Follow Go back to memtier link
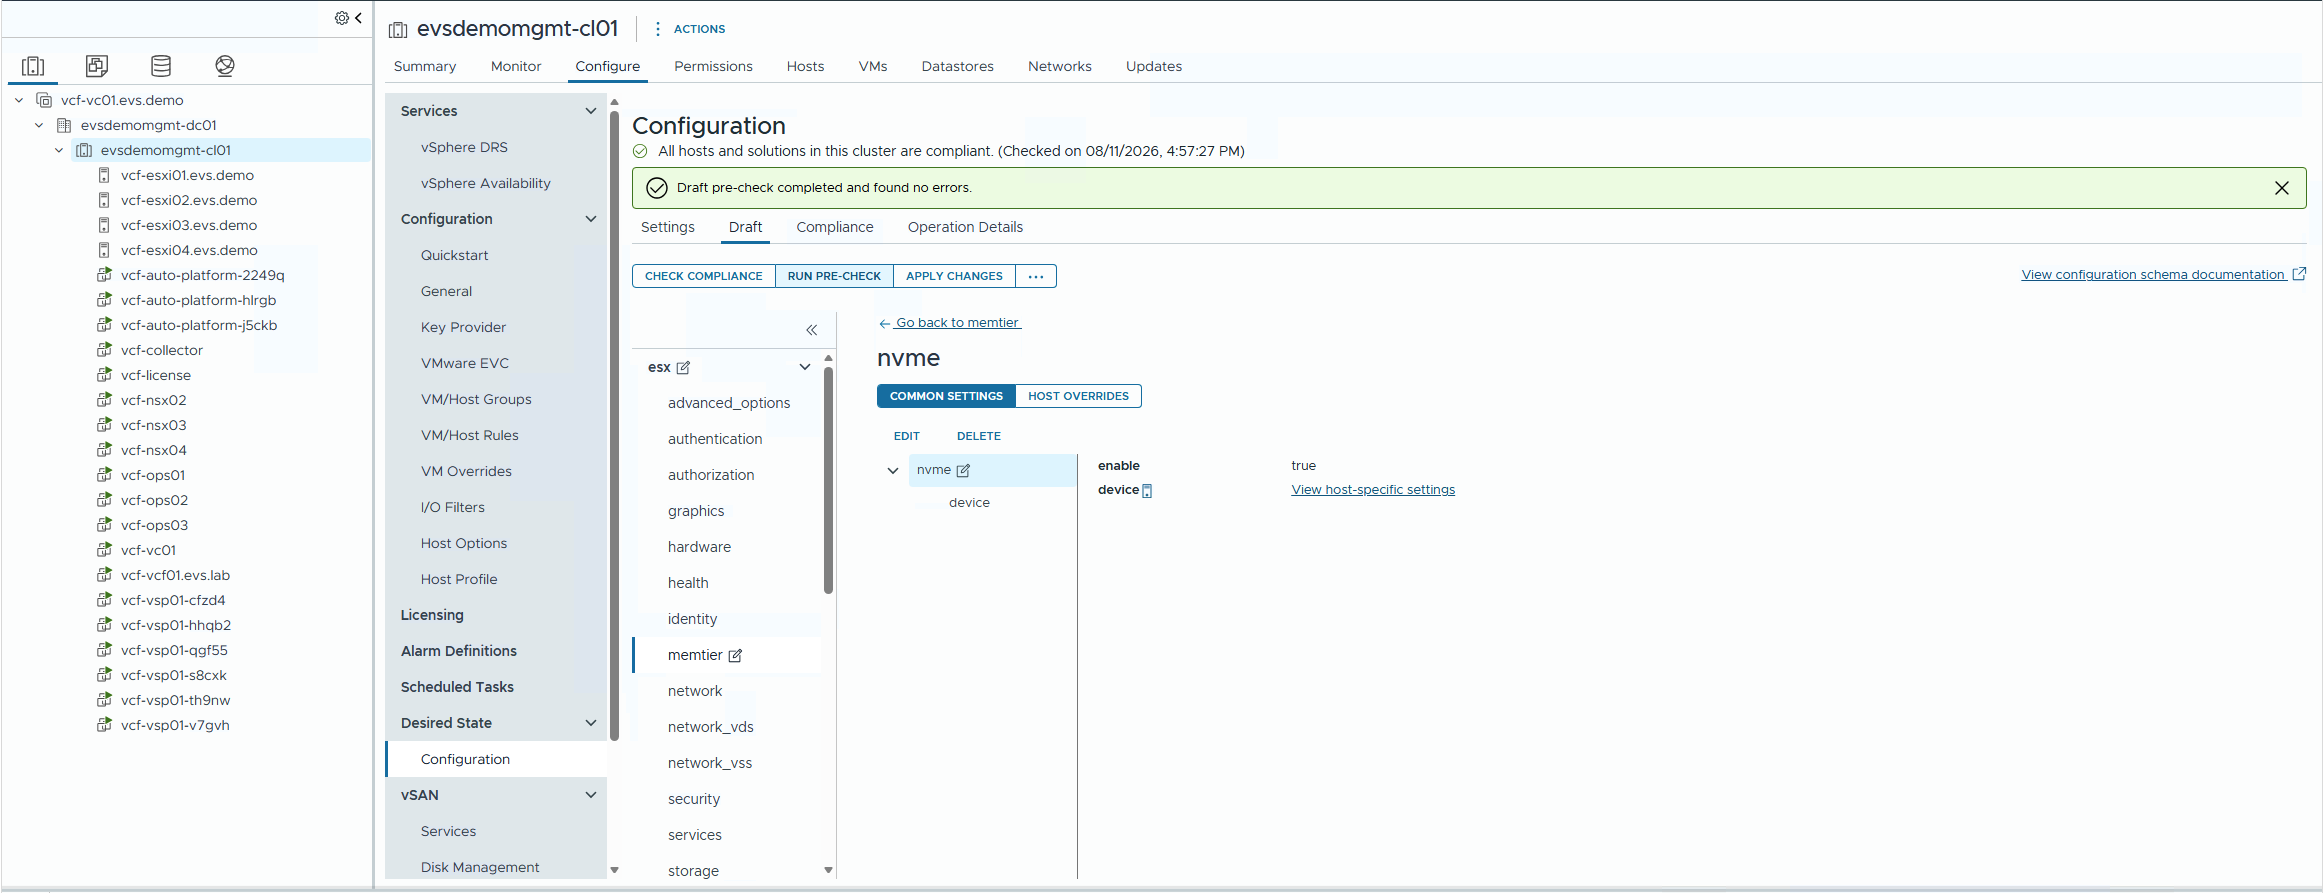2324x893 pixels. click(958, 323)
